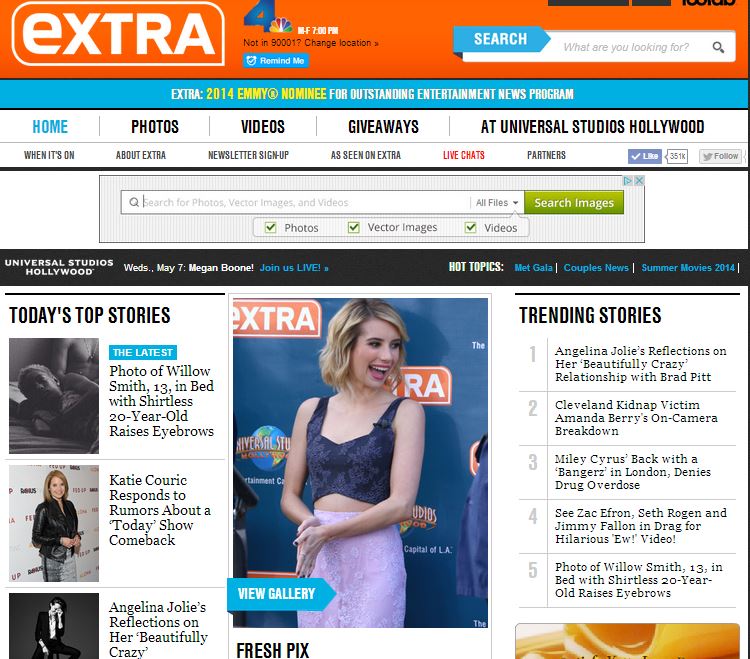Image resolution: width=750 pixels, height=659 pixels.
Task: Click the Twitter Follow button
Action: pyautogui.click(x=720, y=156)
